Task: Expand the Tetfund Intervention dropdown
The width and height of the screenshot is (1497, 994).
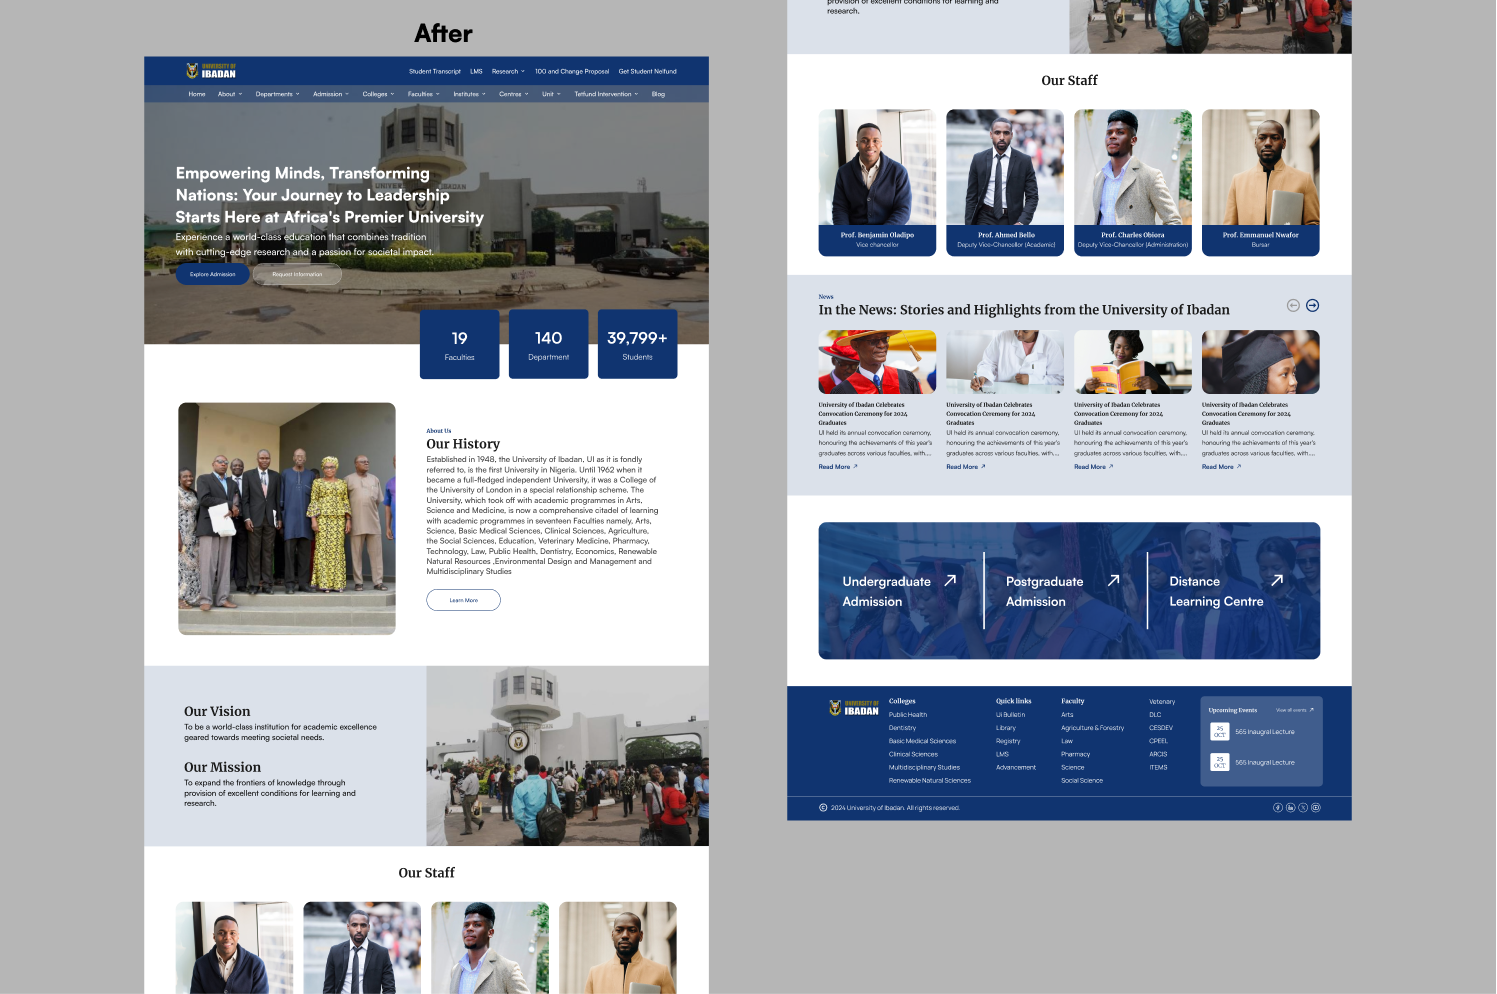Action: [606, 94]
